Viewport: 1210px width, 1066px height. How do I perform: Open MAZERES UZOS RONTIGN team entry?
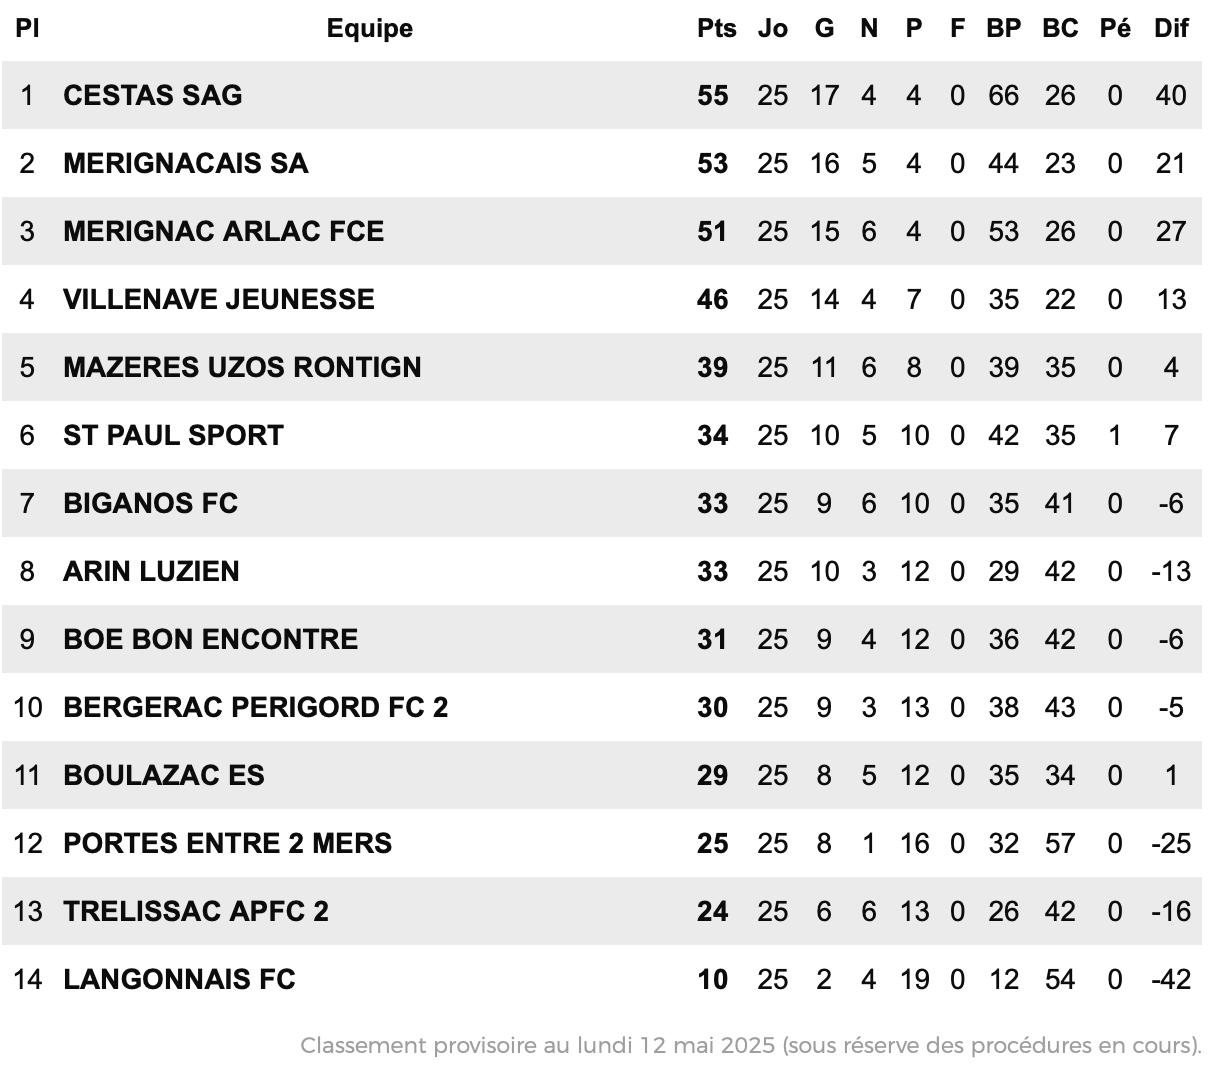[x=242, y=367]
